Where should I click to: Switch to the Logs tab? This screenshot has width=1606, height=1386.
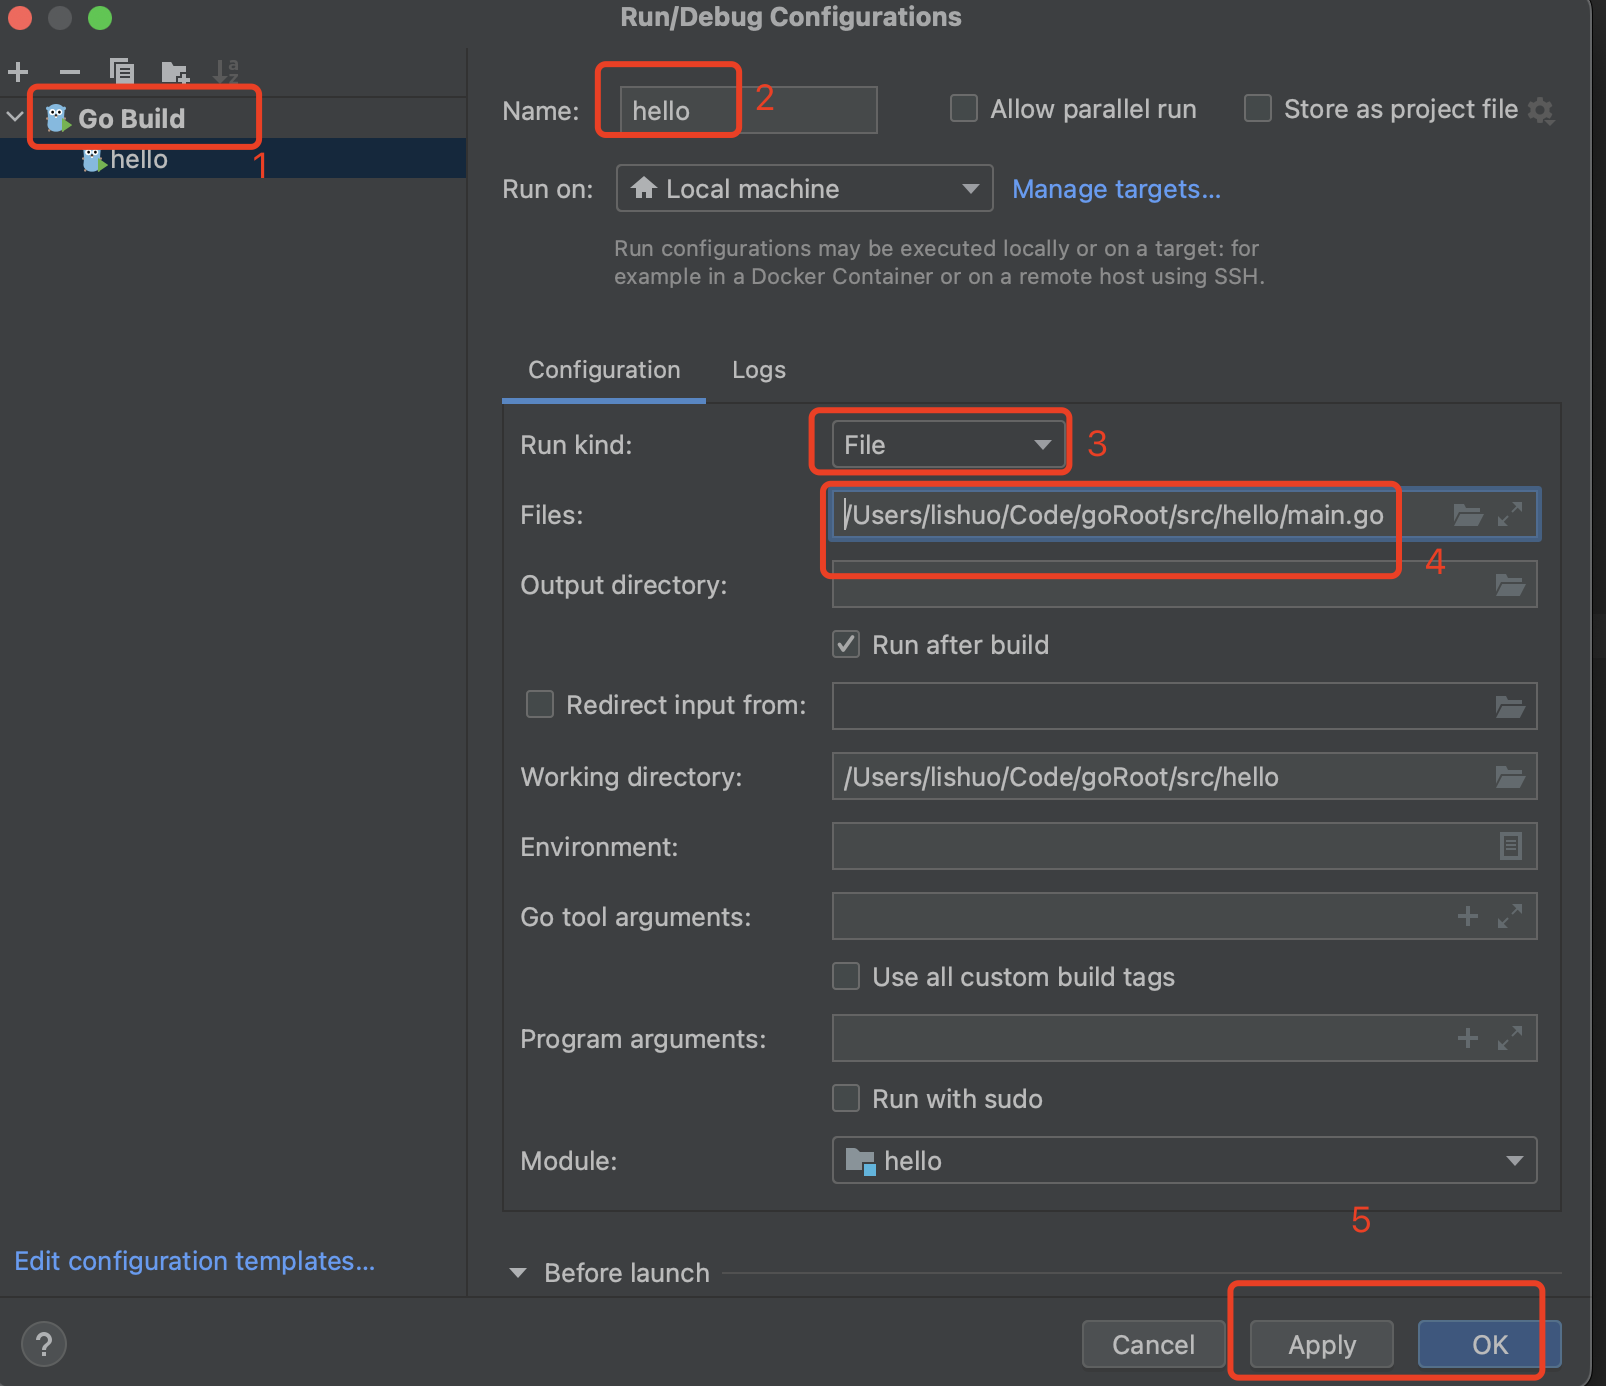point(759,370)
